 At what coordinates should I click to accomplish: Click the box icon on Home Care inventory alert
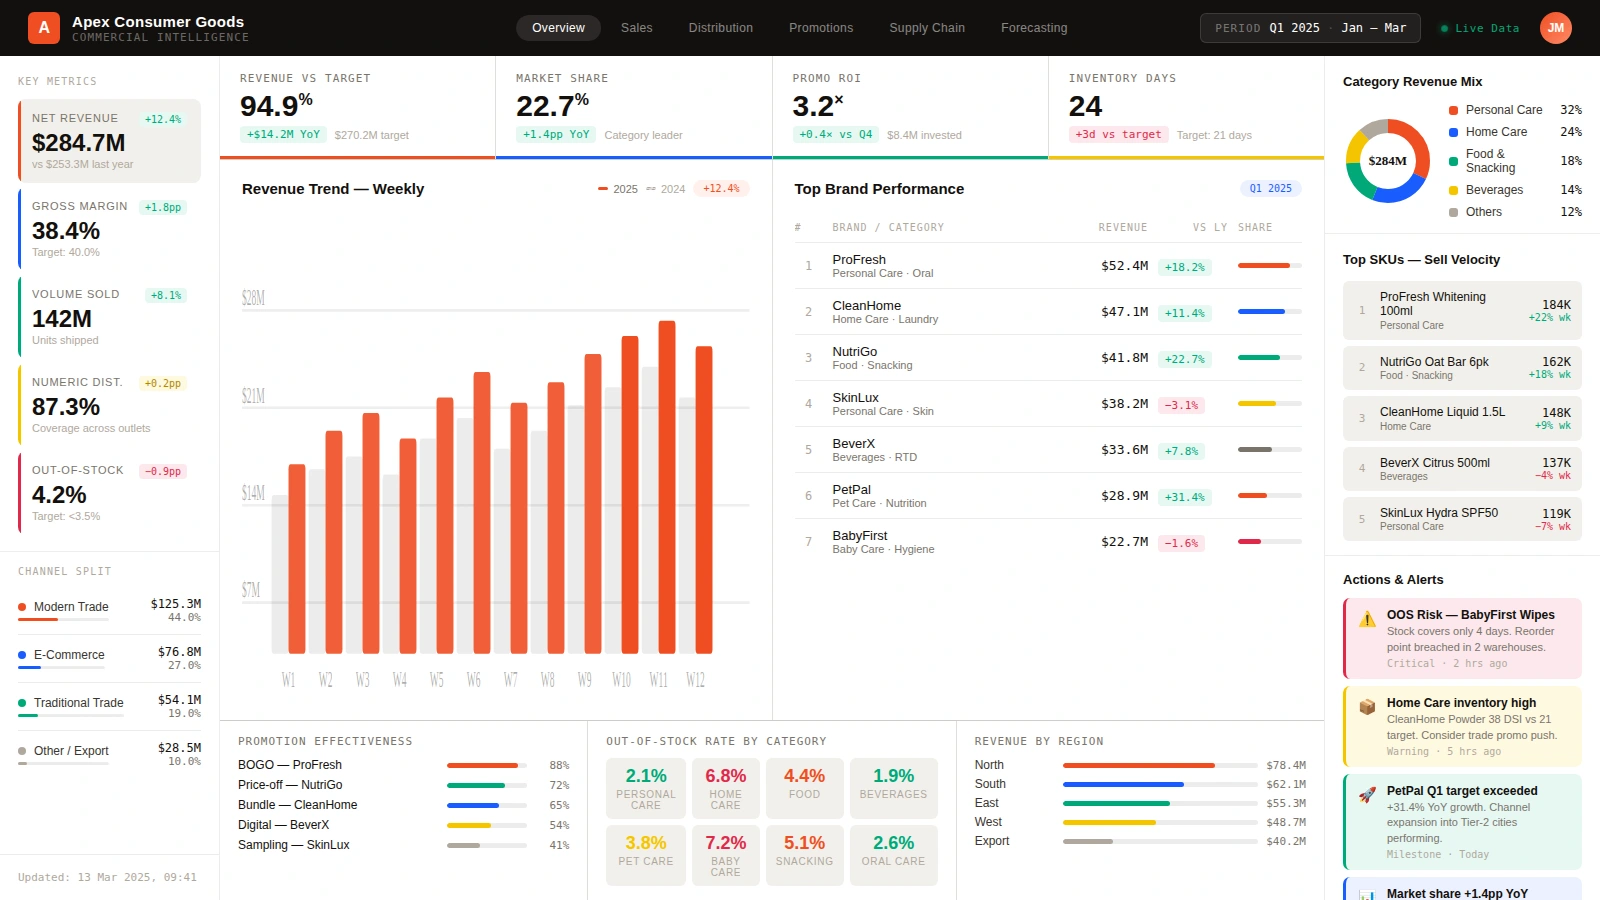1366,706
